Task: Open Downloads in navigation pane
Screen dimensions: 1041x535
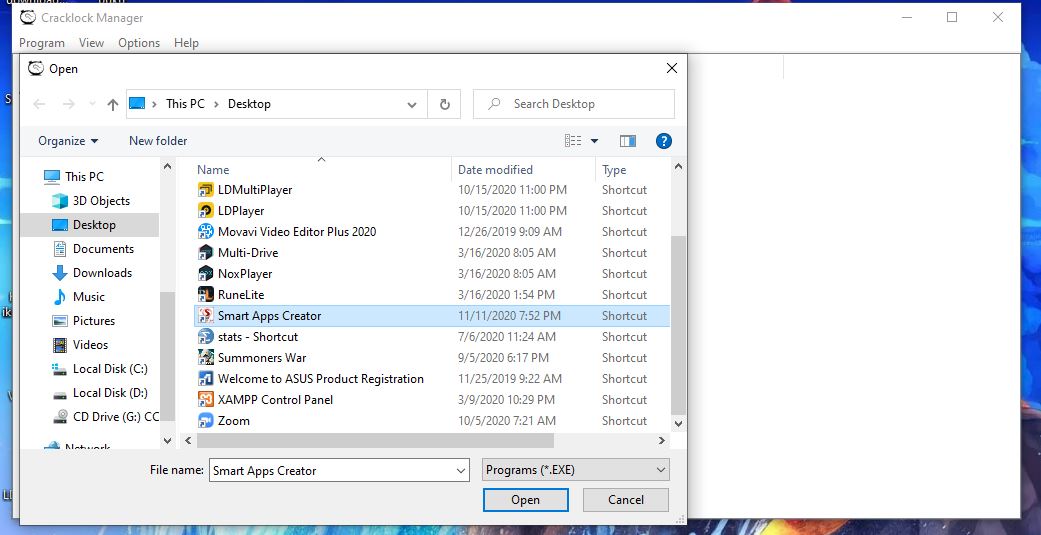Action: pos(102,273)
